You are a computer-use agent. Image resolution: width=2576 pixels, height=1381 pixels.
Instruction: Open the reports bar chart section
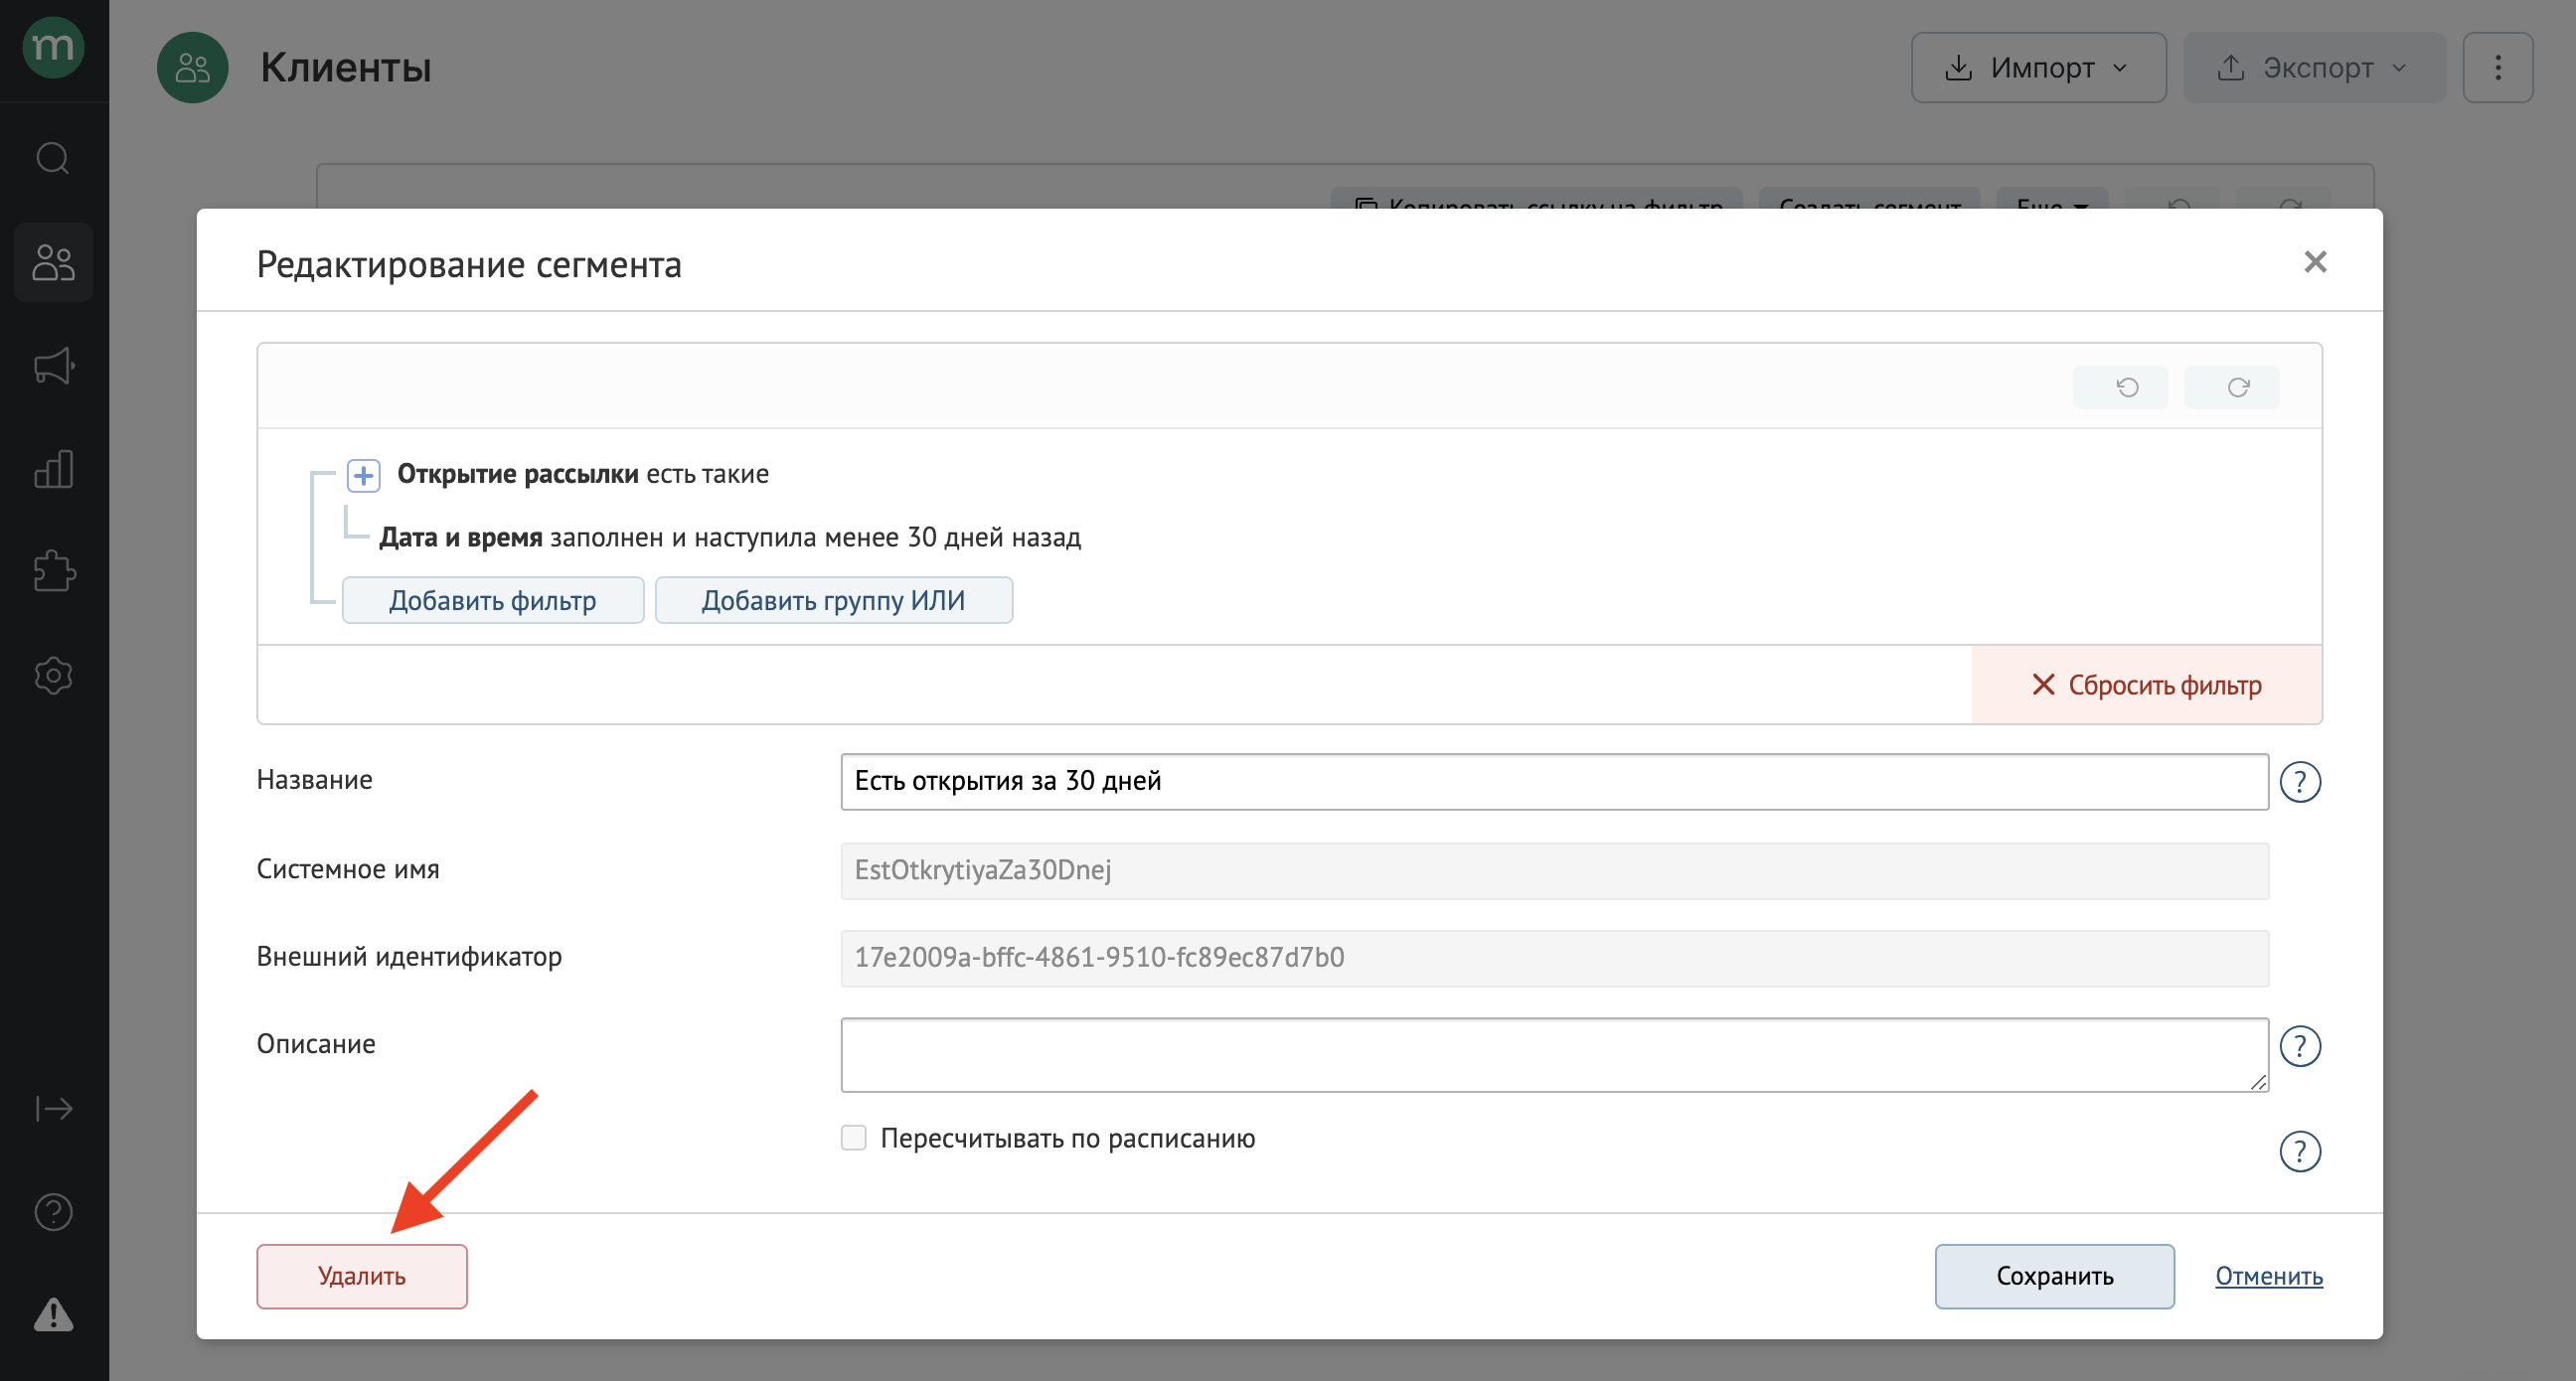click(x=53, y=469)
